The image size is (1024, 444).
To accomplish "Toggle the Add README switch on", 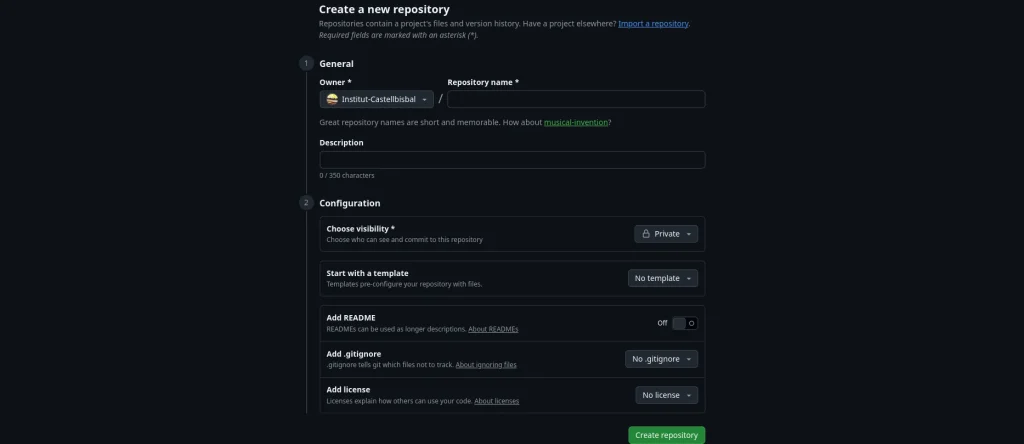I will click(685, 323).
